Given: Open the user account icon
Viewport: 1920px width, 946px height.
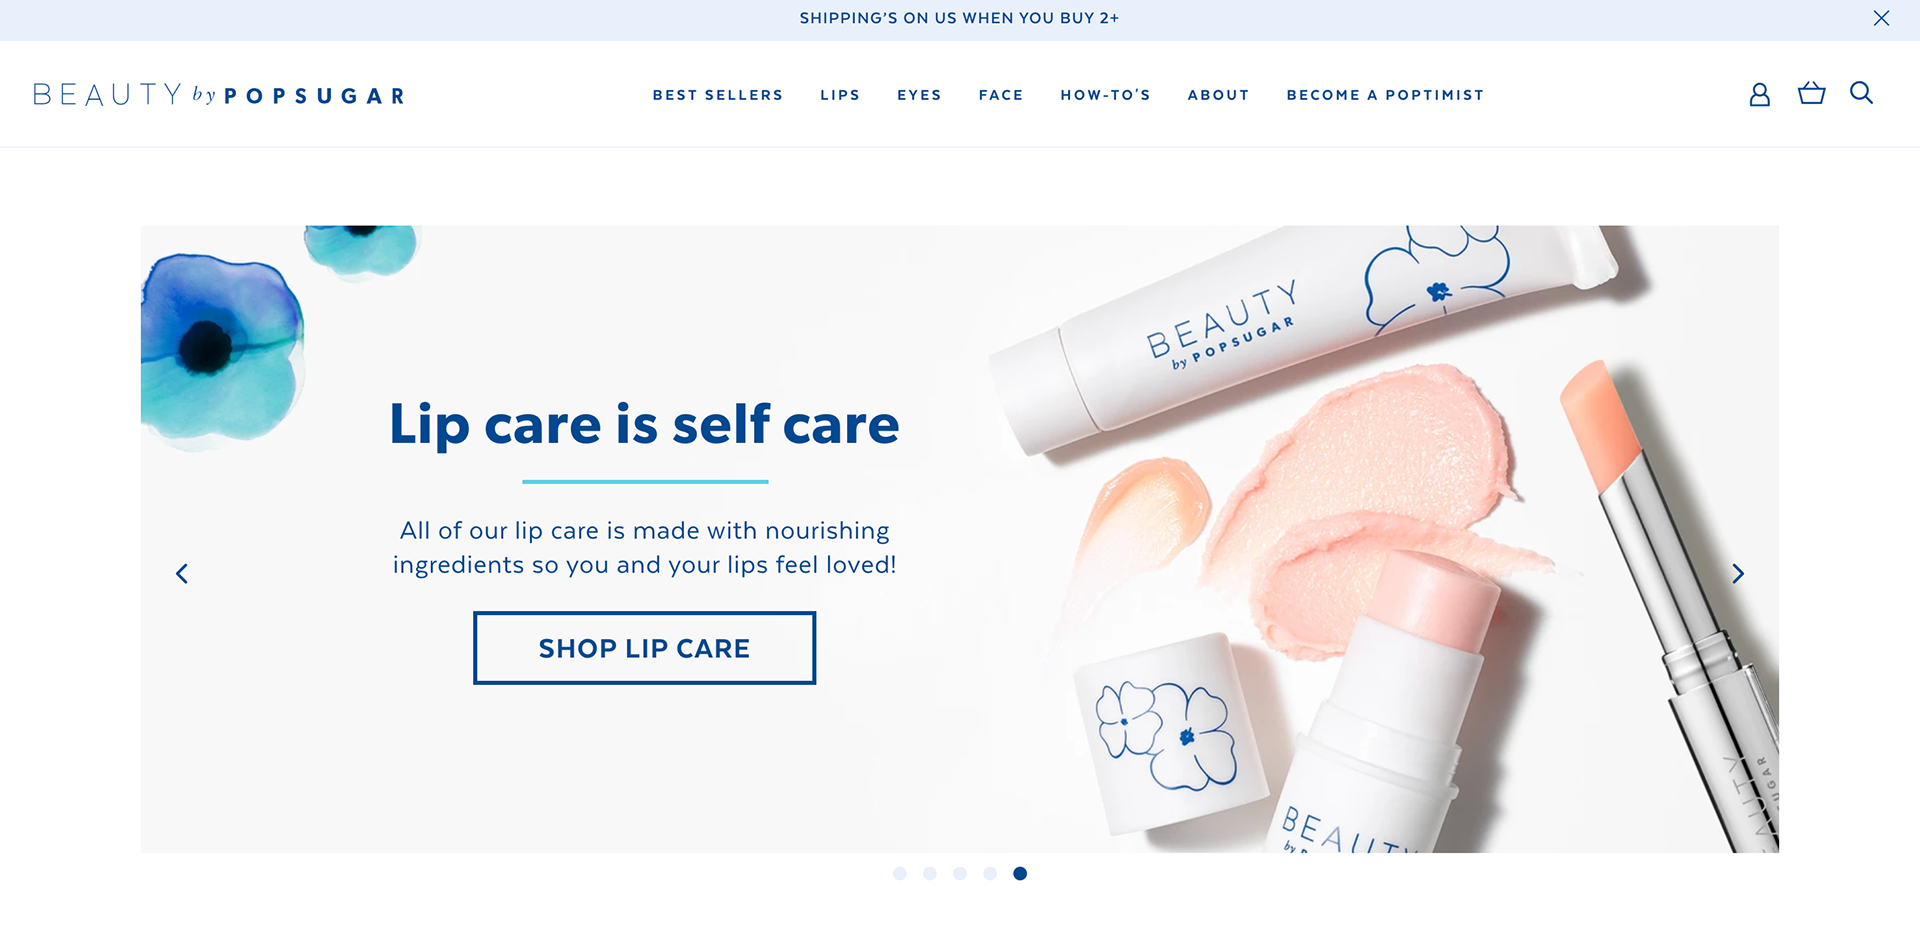Looking at the screenshot, I should pyautogui.click(x=1759, y=94).
